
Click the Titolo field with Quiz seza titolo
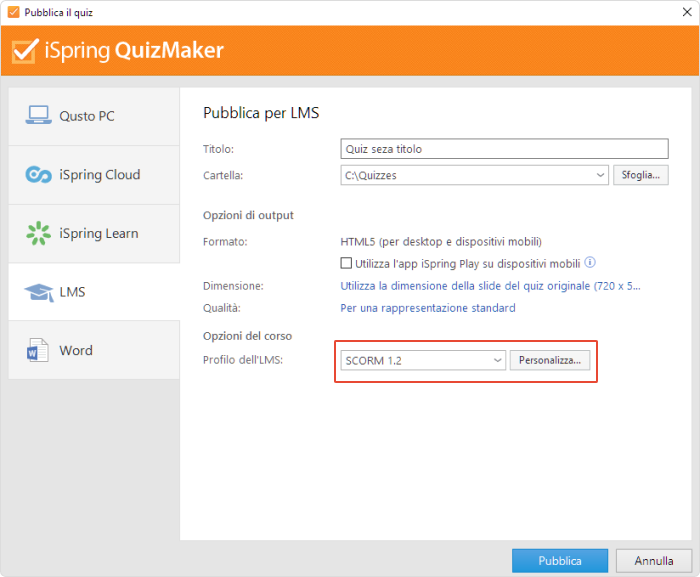[x=504, y=149]
